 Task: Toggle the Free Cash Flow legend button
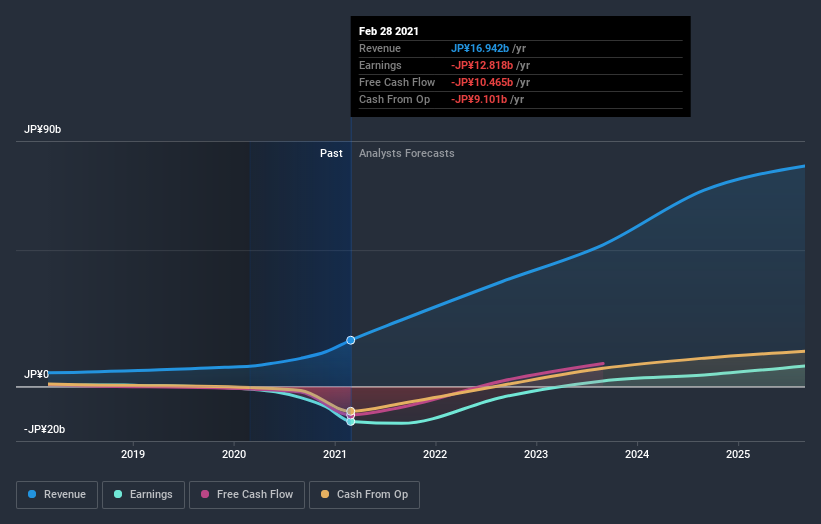[247, 495]
